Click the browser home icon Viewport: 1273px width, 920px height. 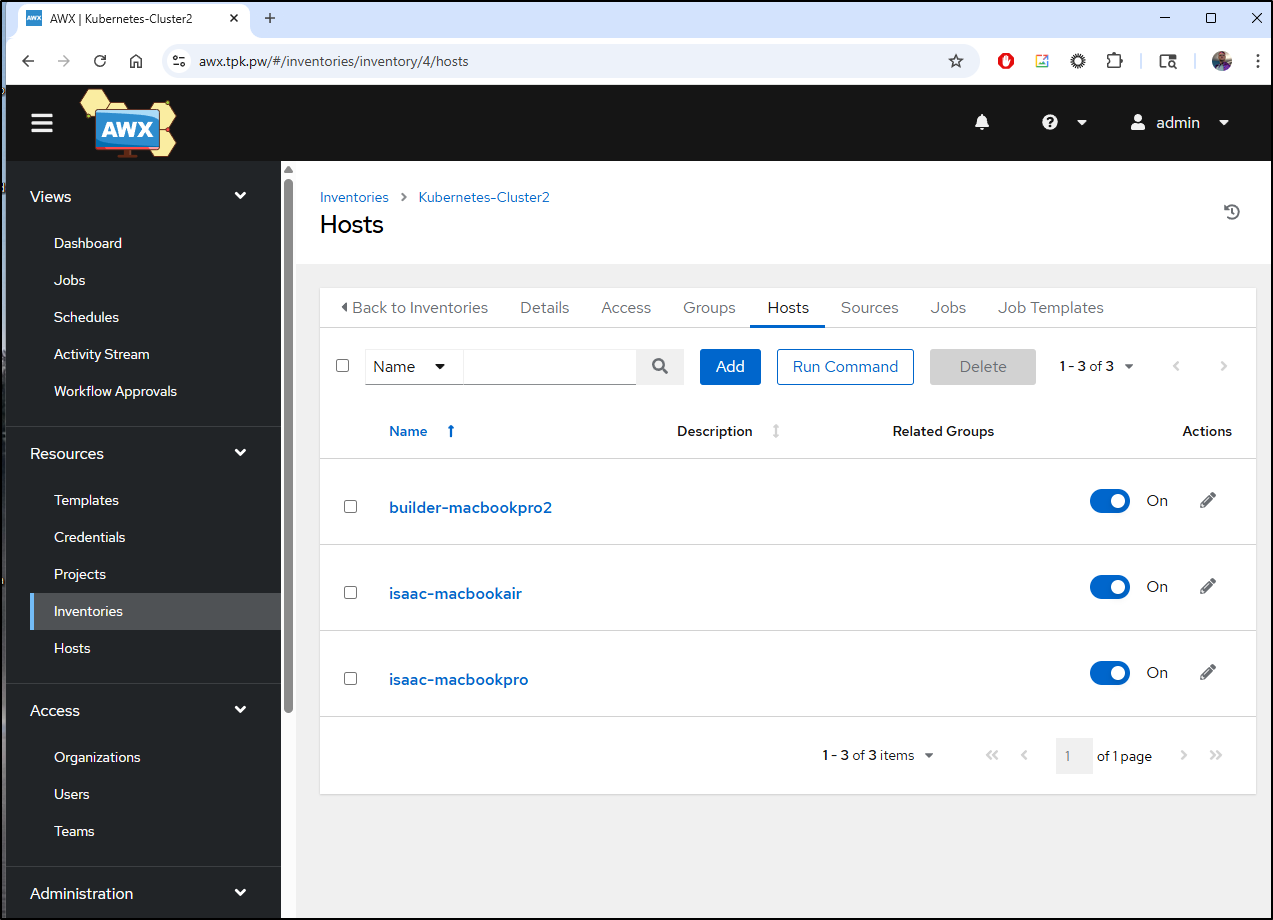coord(136,61)
